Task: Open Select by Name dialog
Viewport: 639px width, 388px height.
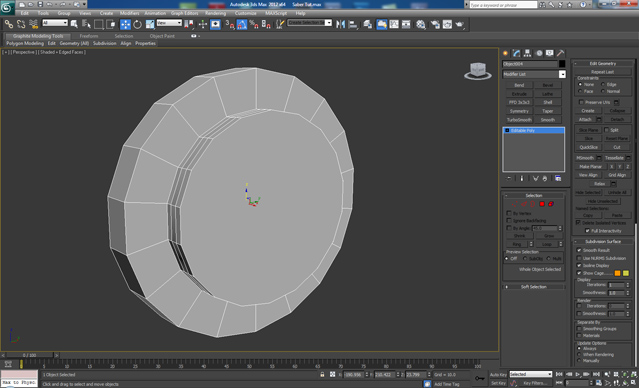Action: pos(86,24)
